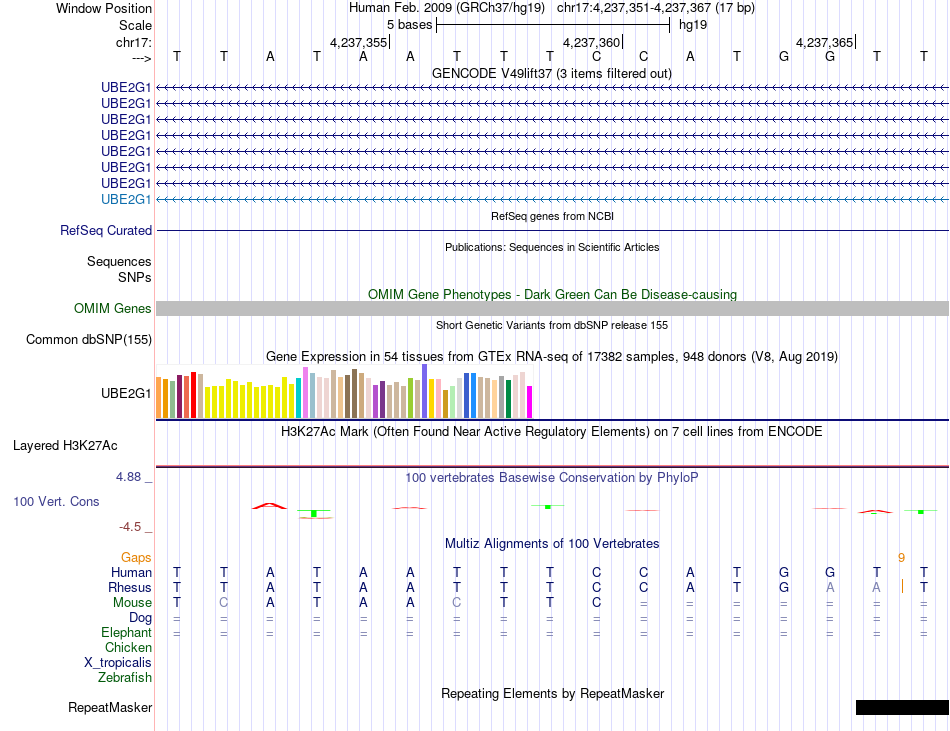This screenshot has height=731, width=950.
Task: Click the 4,237,360 ruler position label
Action: pyautogui.click(x=591, y=42)
